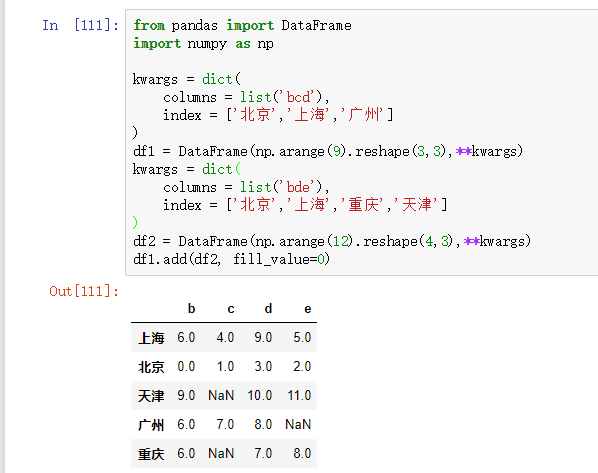Viewport: 598px width, 473px height.
Task: Click the 北京 row label
Action: coord(151,367)
